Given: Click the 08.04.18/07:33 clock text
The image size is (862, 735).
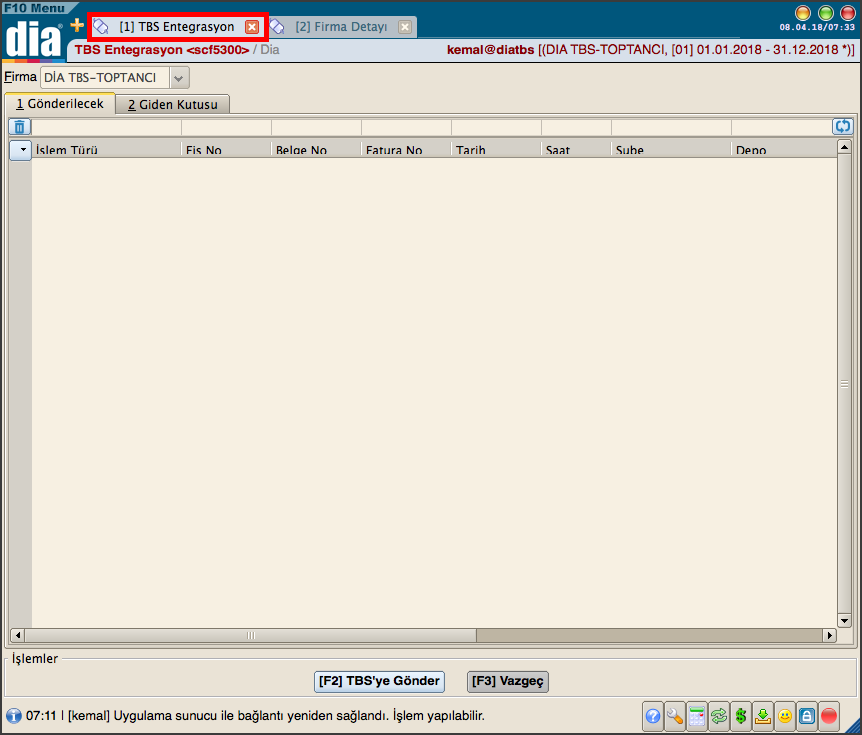Looking at the screenshot, I should click(x=817, y=27).
